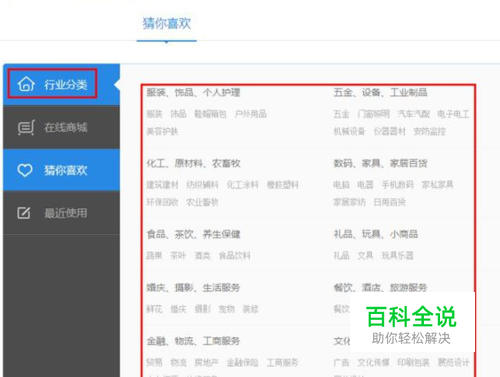
Task: Select the 建筑建材 subcategory link
Action: tap(162, 185)
